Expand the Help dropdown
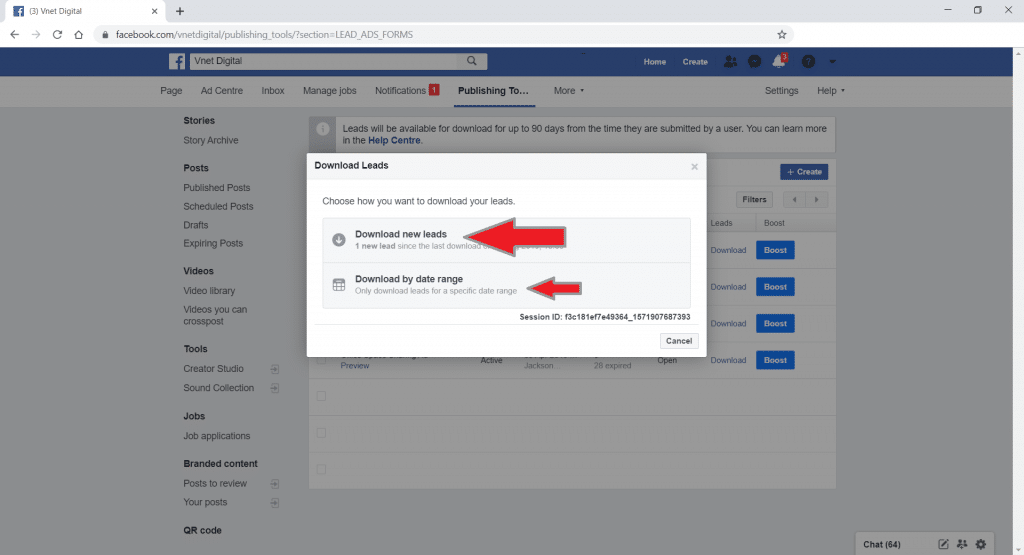 click(831, 91)
